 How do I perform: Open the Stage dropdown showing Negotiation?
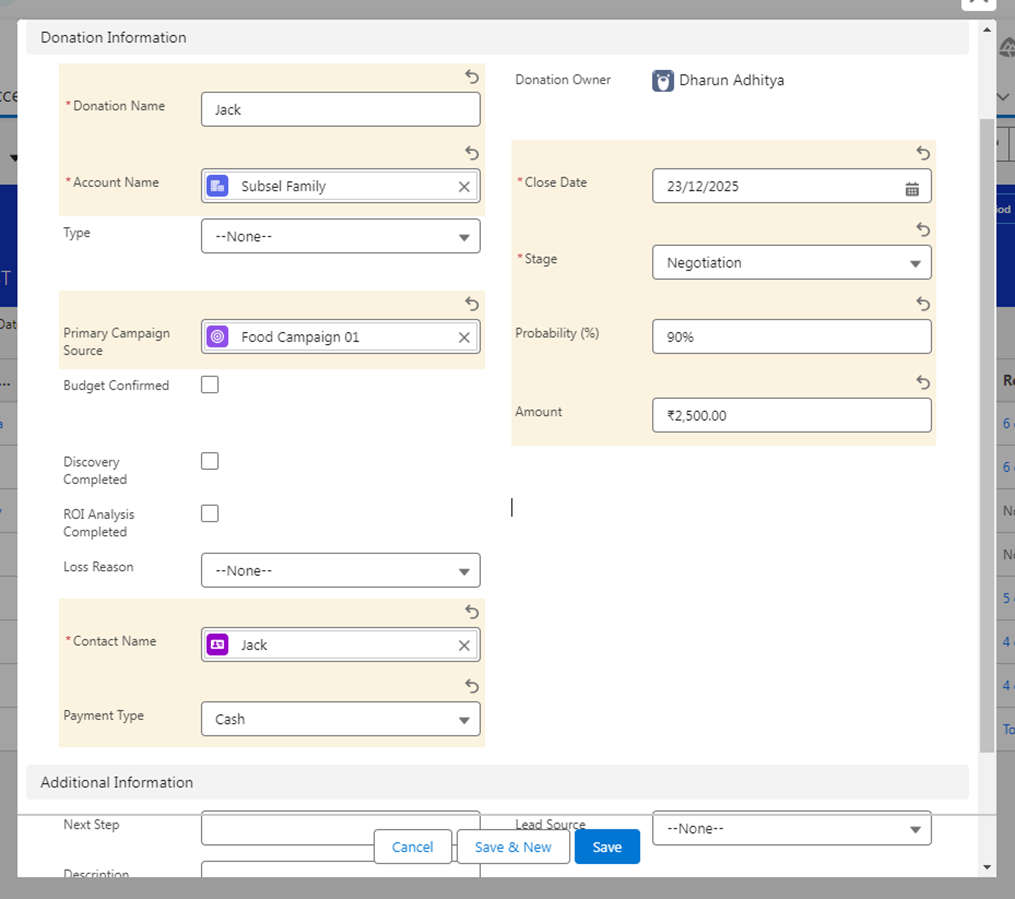pos(792,262)
